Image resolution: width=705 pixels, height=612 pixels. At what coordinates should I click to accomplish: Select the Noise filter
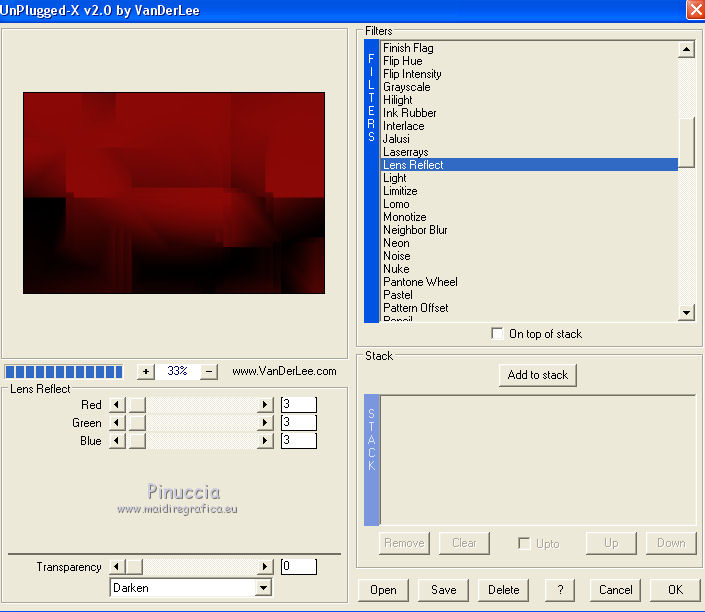(529, 256)
